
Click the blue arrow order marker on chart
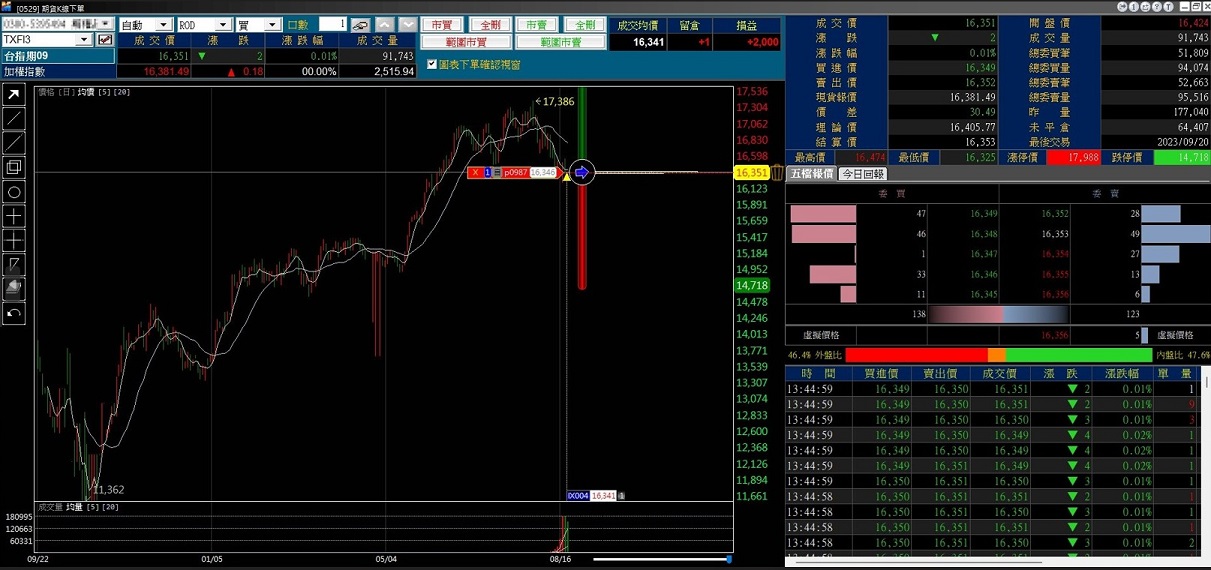[582, 173]
